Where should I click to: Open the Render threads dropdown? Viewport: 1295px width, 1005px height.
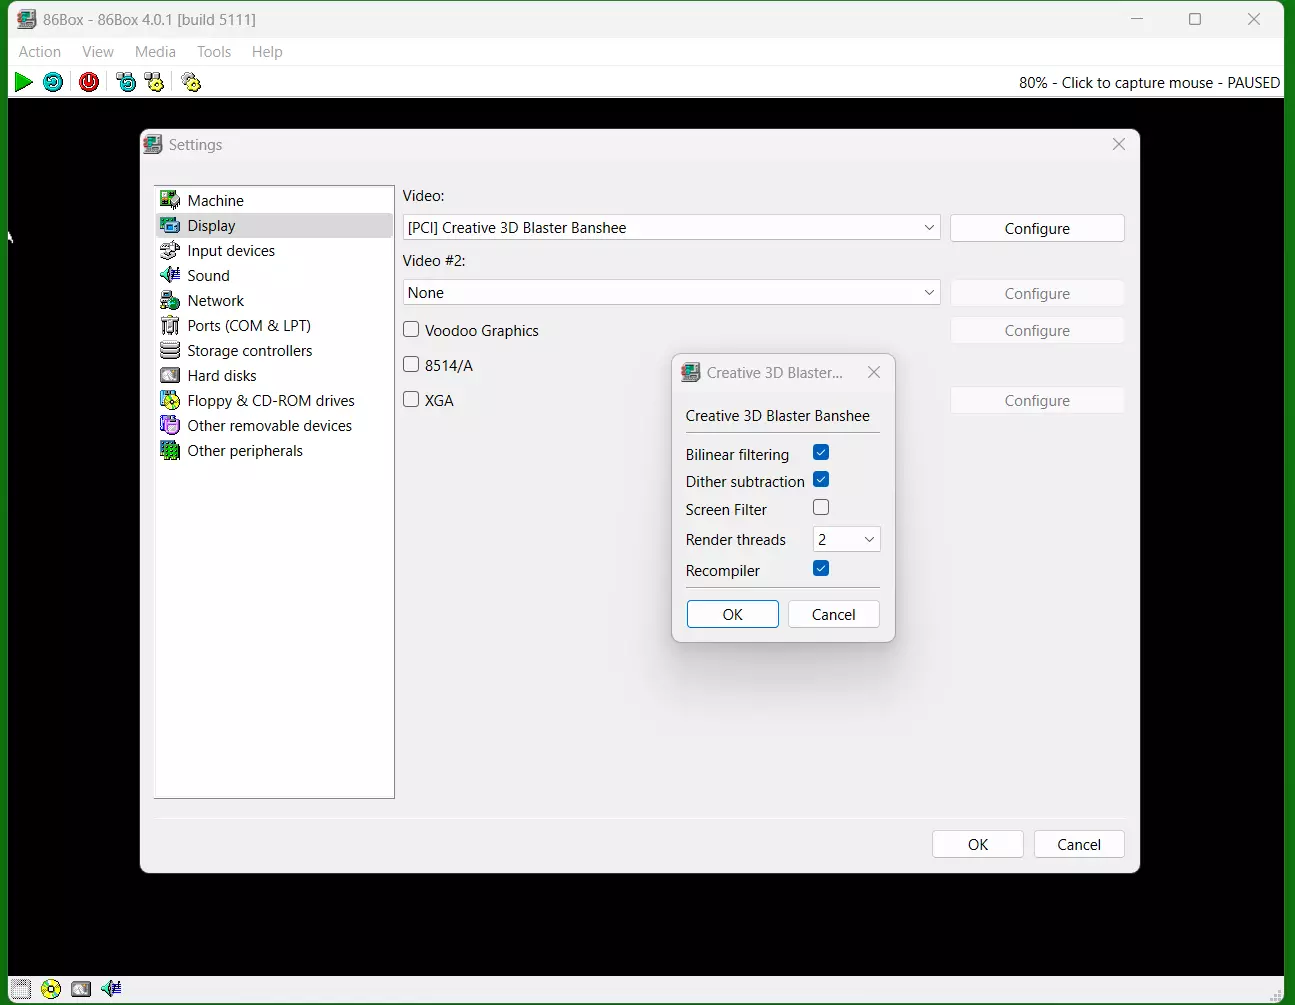(x=846, y=539)
